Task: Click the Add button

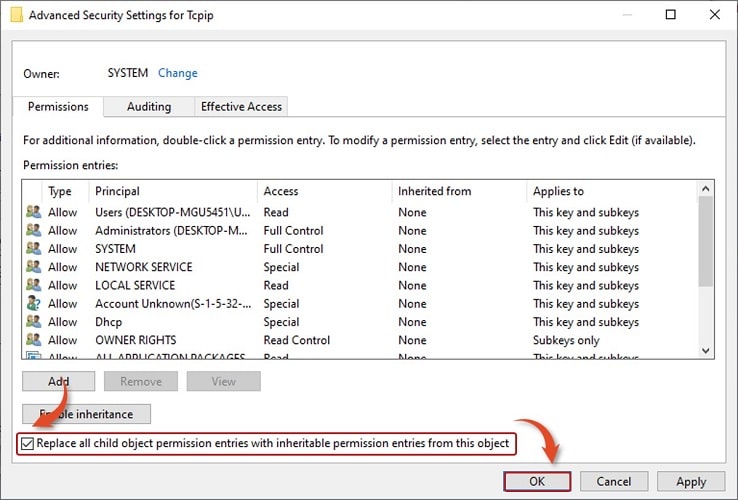Action: click(x=58, y=381)
